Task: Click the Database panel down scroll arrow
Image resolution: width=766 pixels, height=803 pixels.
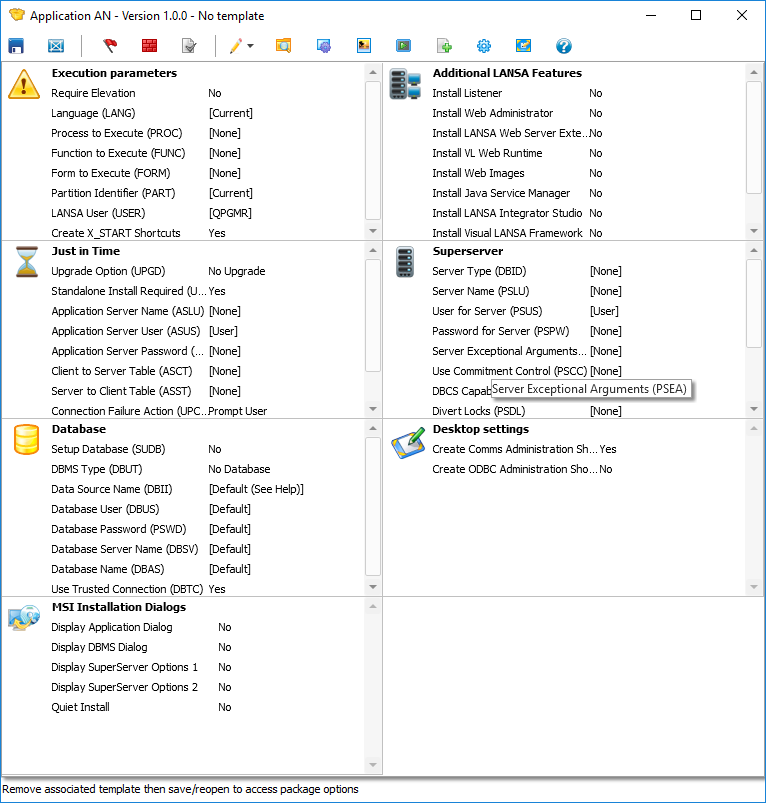Action: pyautogui.click(x=373, y=586)
